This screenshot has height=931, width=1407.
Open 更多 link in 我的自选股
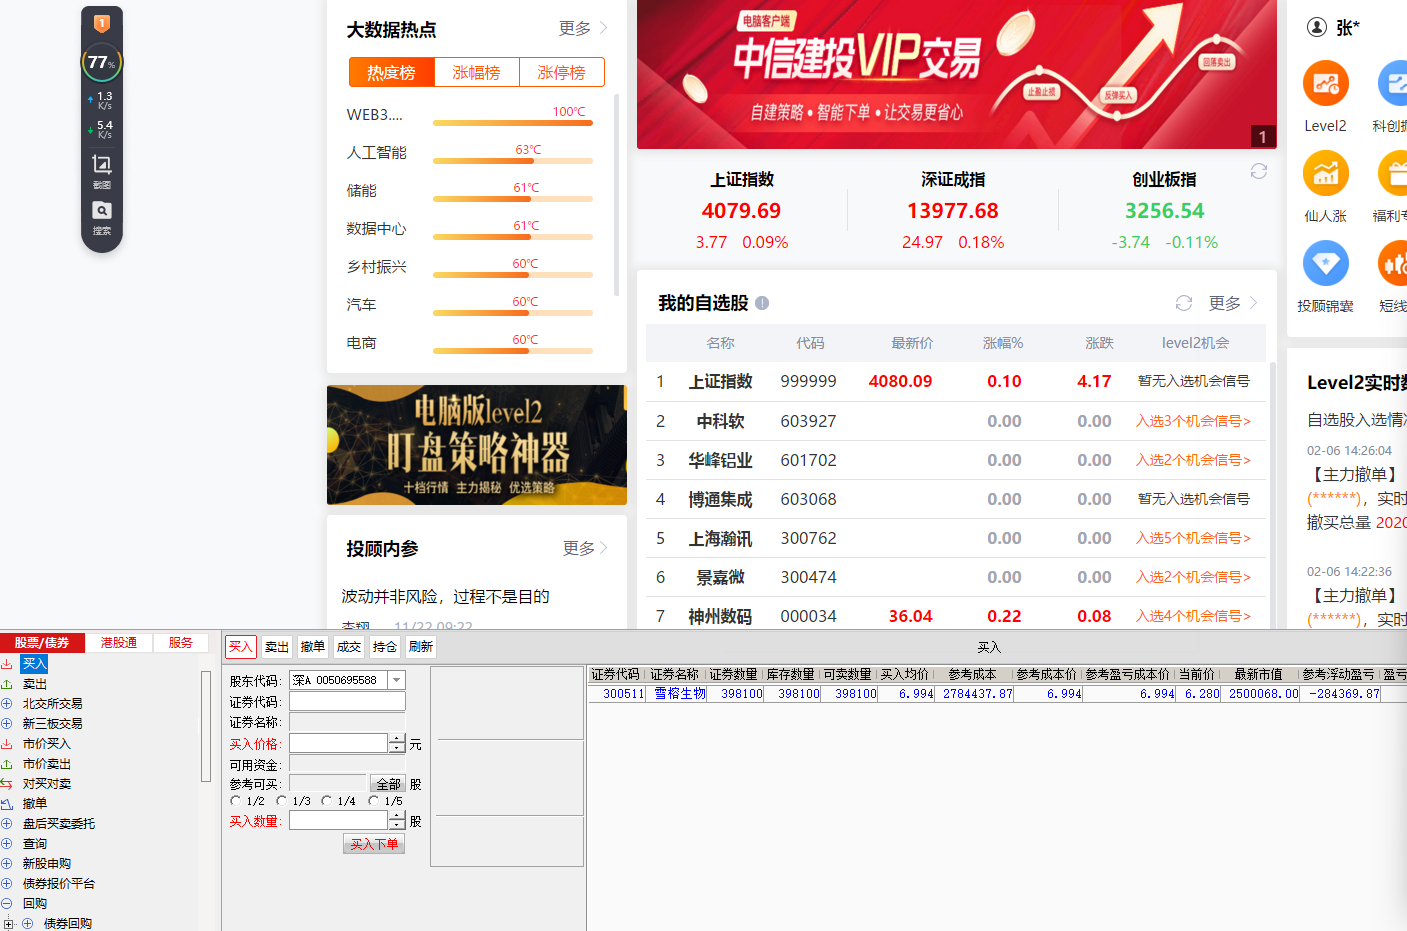coord(1233,303)
